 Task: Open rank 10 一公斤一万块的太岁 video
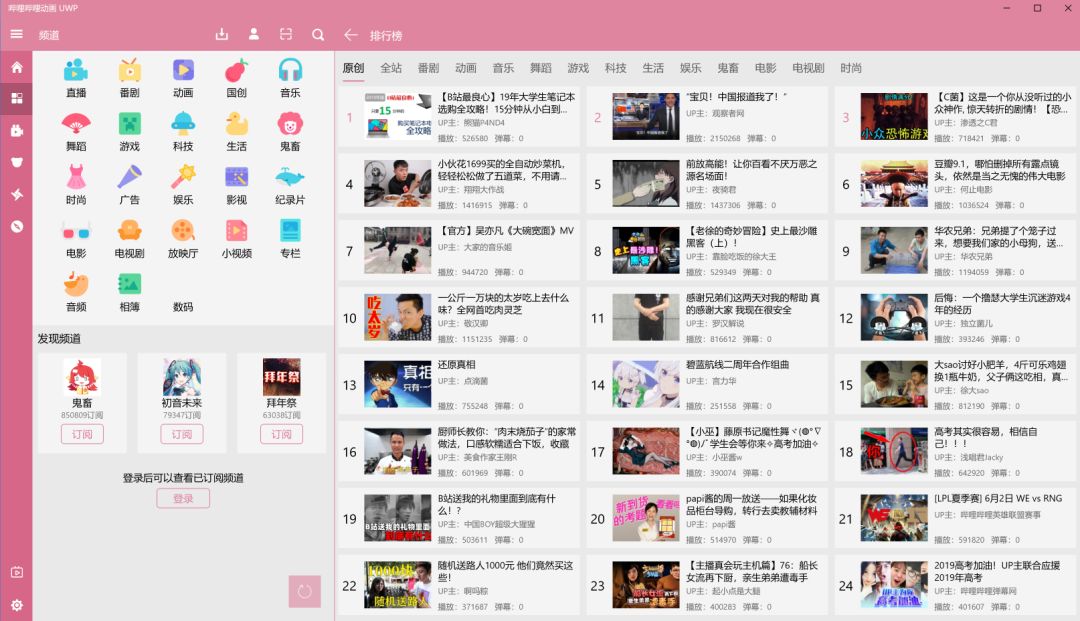coord(459,318)
